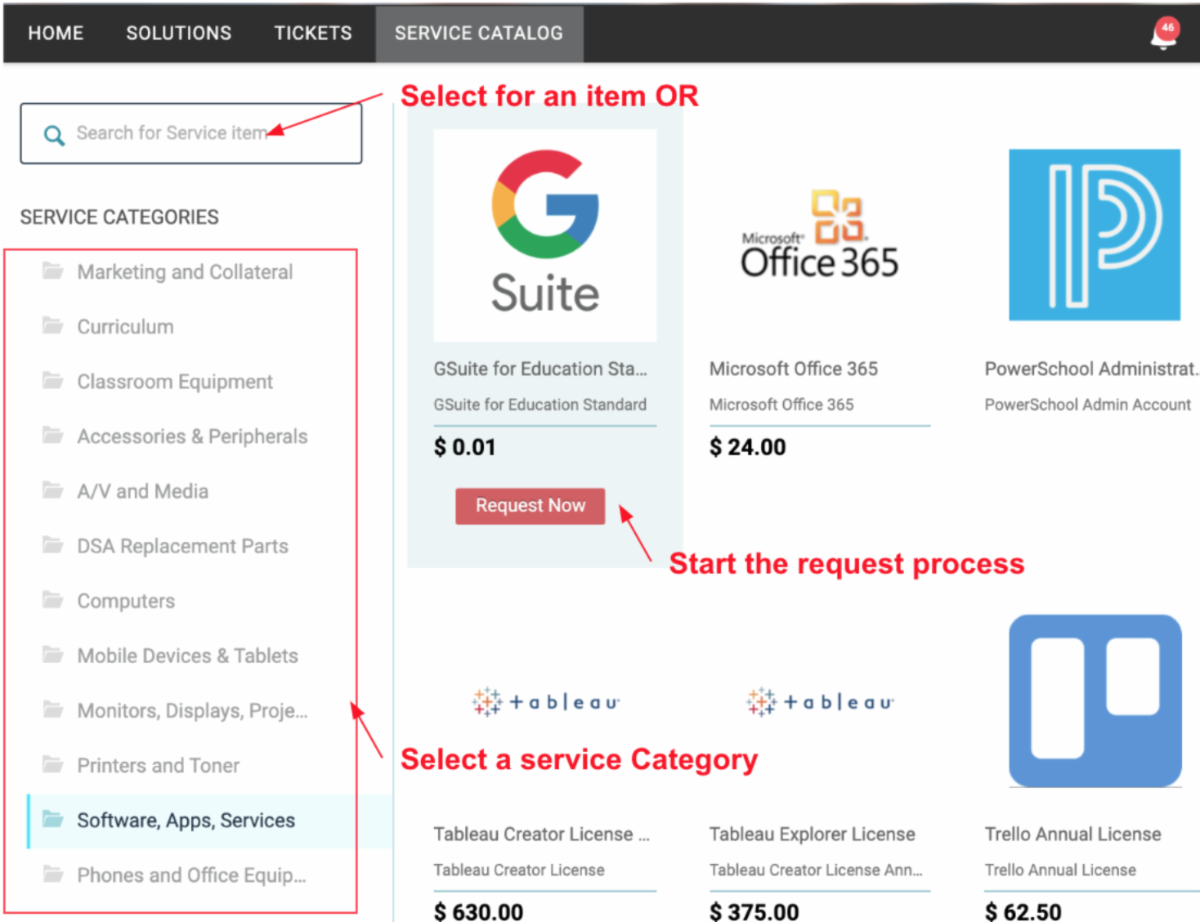Screen dimensions: 1200x922
Task: Open Tableau Explorer License item title
Action: [812, 834]
